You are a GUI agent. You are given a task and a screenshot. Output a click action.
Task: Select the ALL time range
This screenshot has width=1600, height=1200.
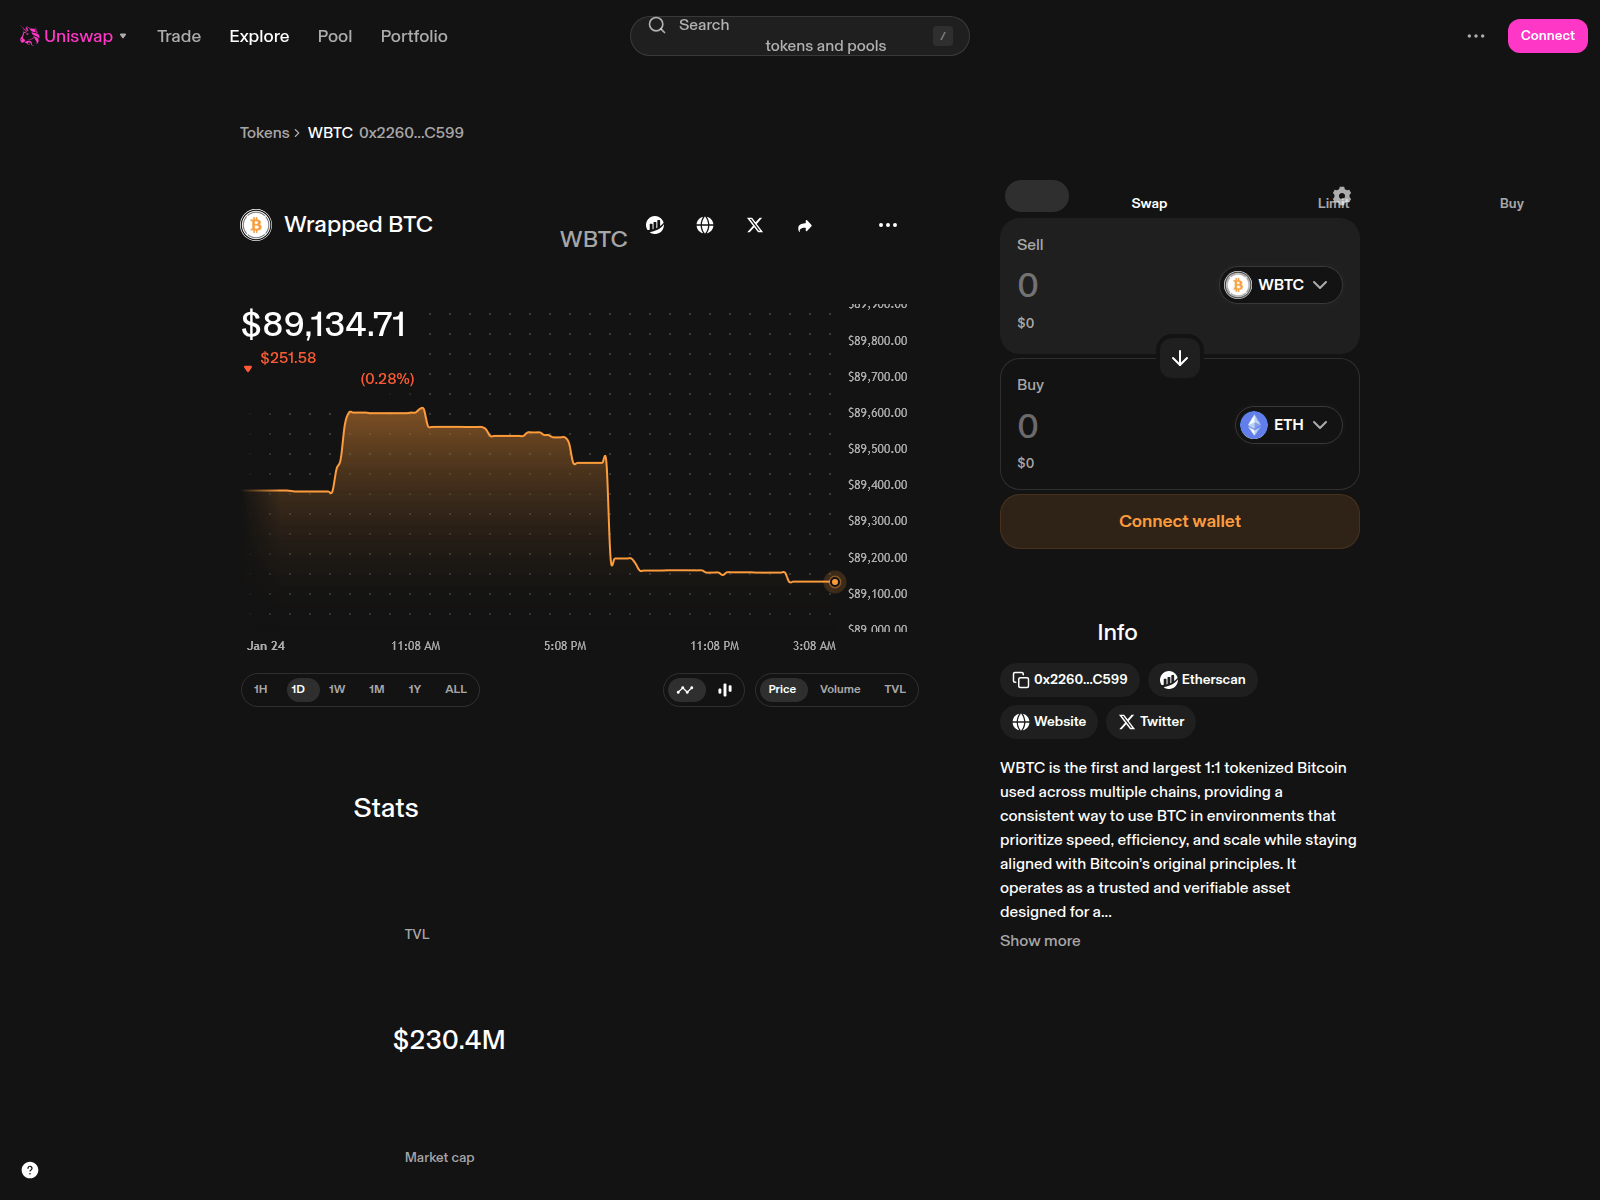[x=456, y=690]
